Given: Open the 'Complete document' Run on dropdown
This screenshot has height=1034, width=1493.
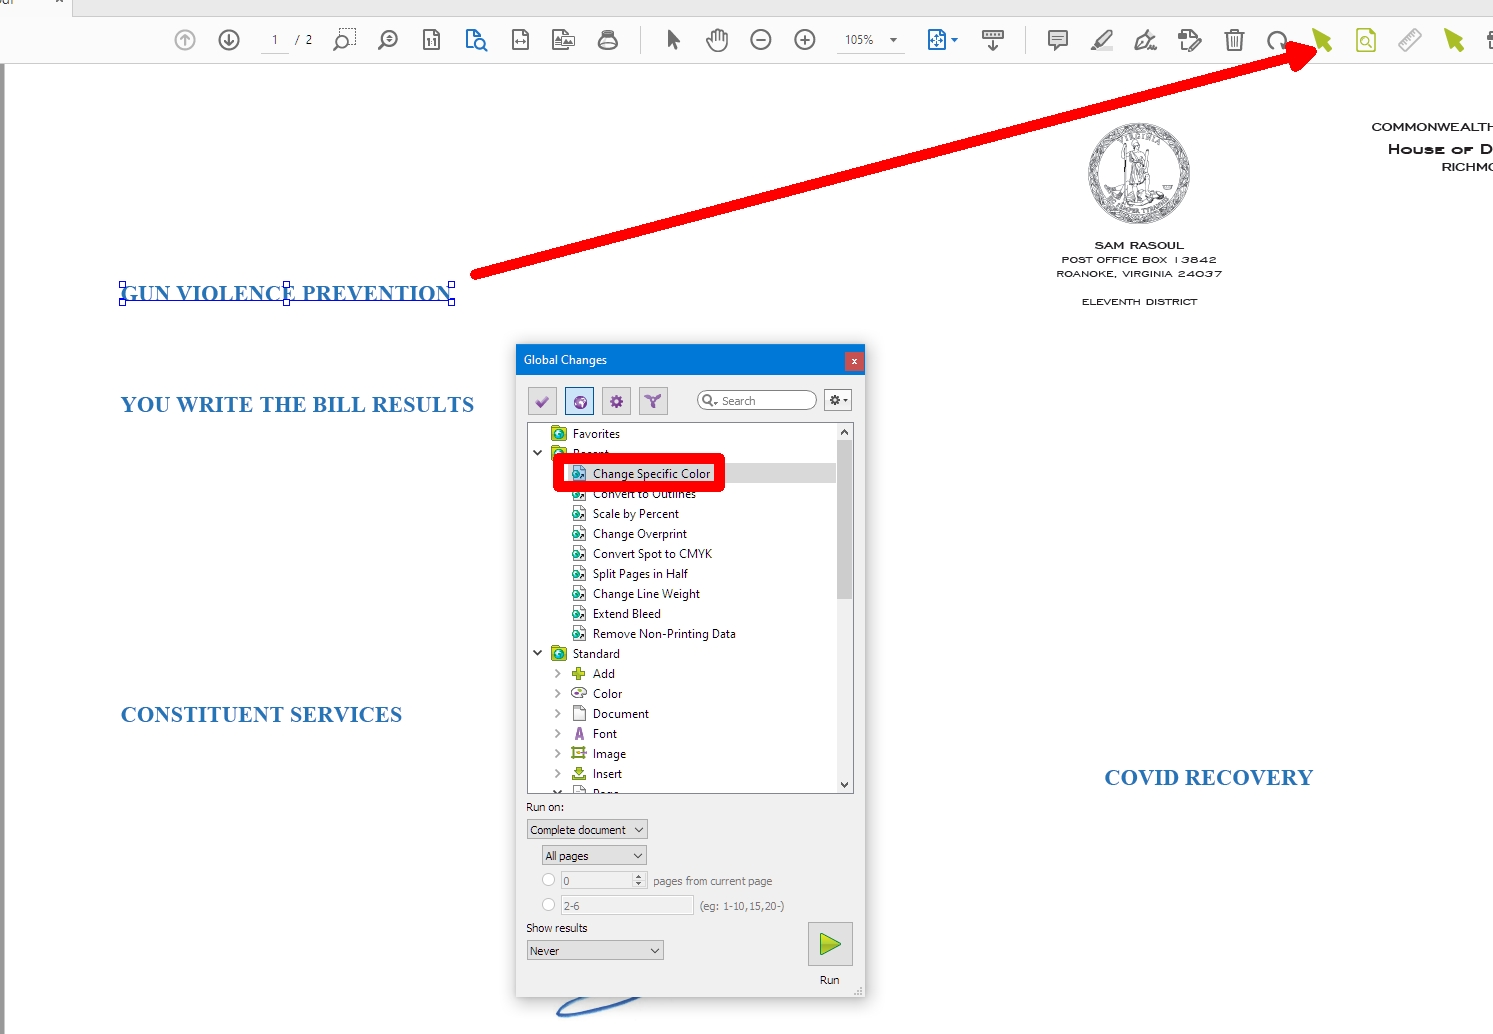Looking at the screenshot, I should click(587, 830).
